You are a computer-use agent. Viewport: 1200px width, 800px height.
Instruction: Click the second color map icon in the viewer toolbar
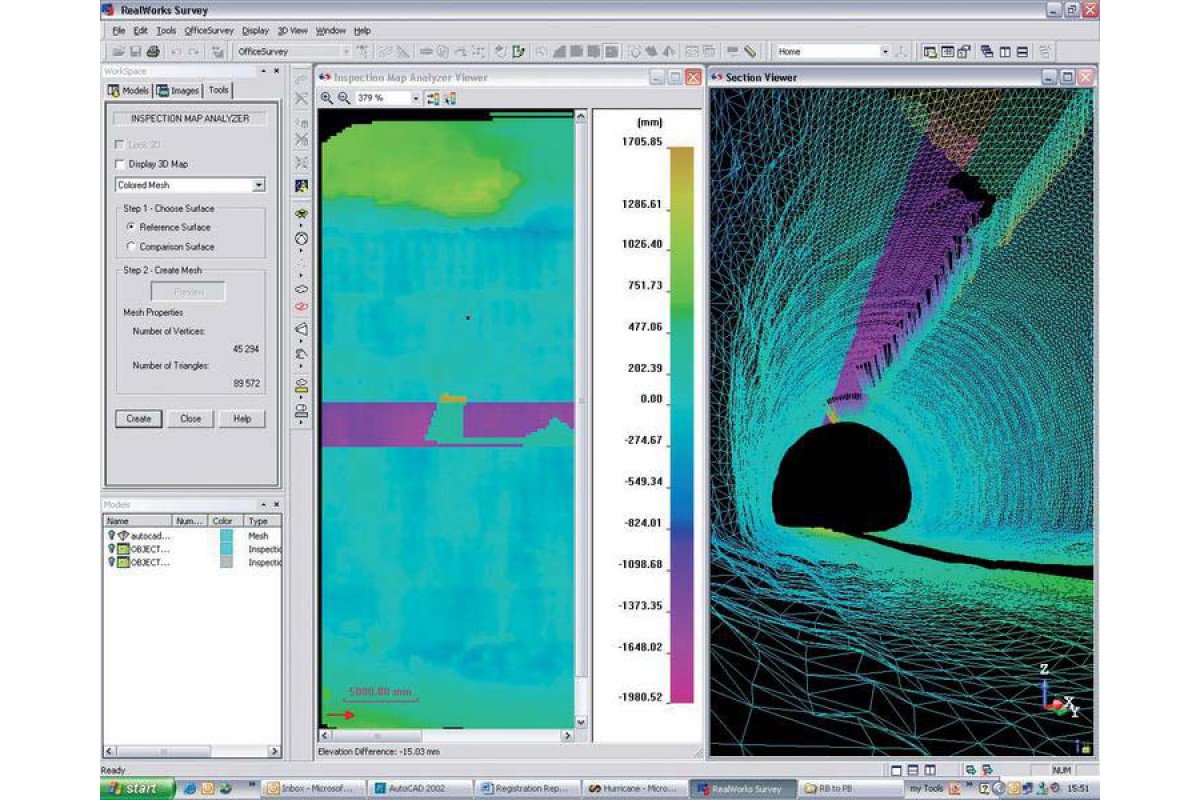pos(450,98)
